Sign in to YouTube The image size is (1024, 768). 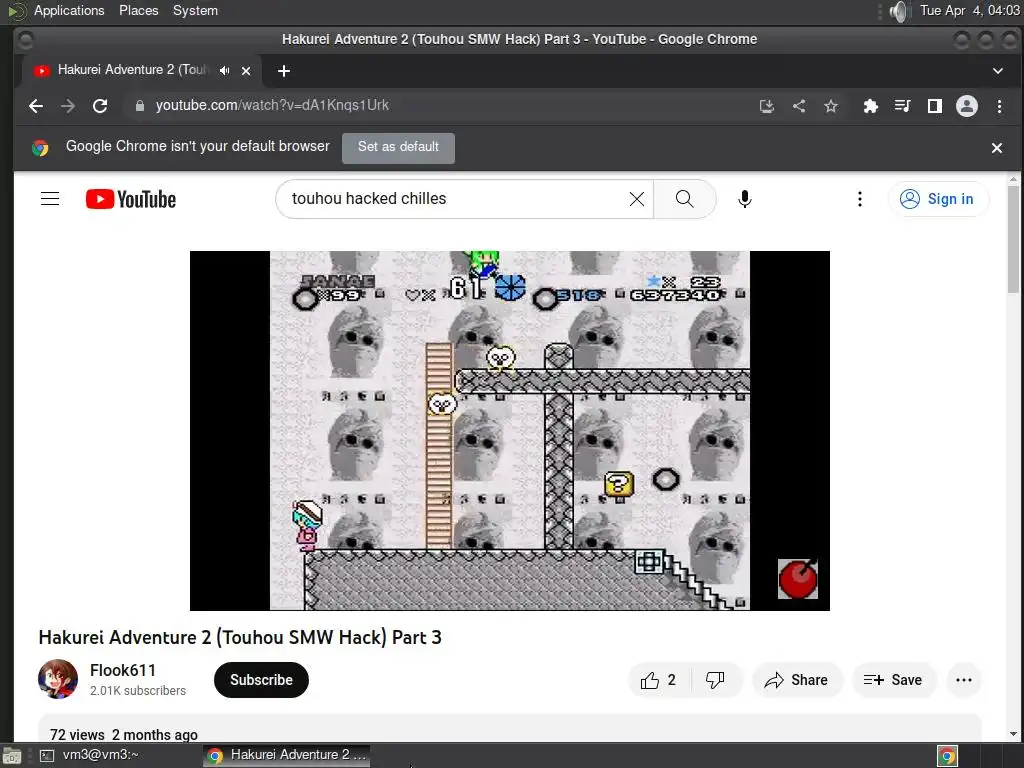click(x=938, y=199)
